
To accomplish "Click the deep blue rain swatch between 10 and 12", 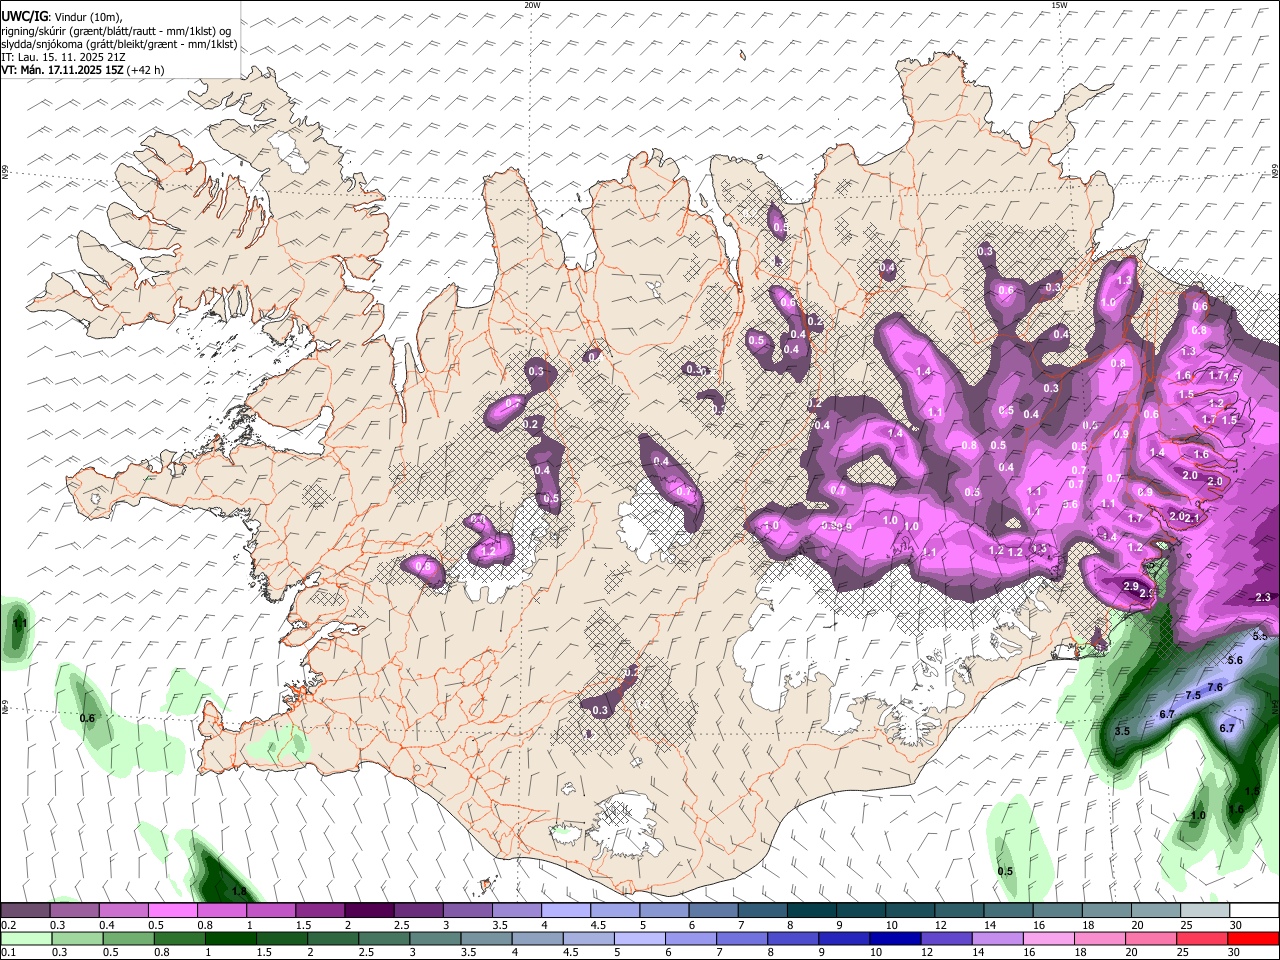I will (896, 938).
